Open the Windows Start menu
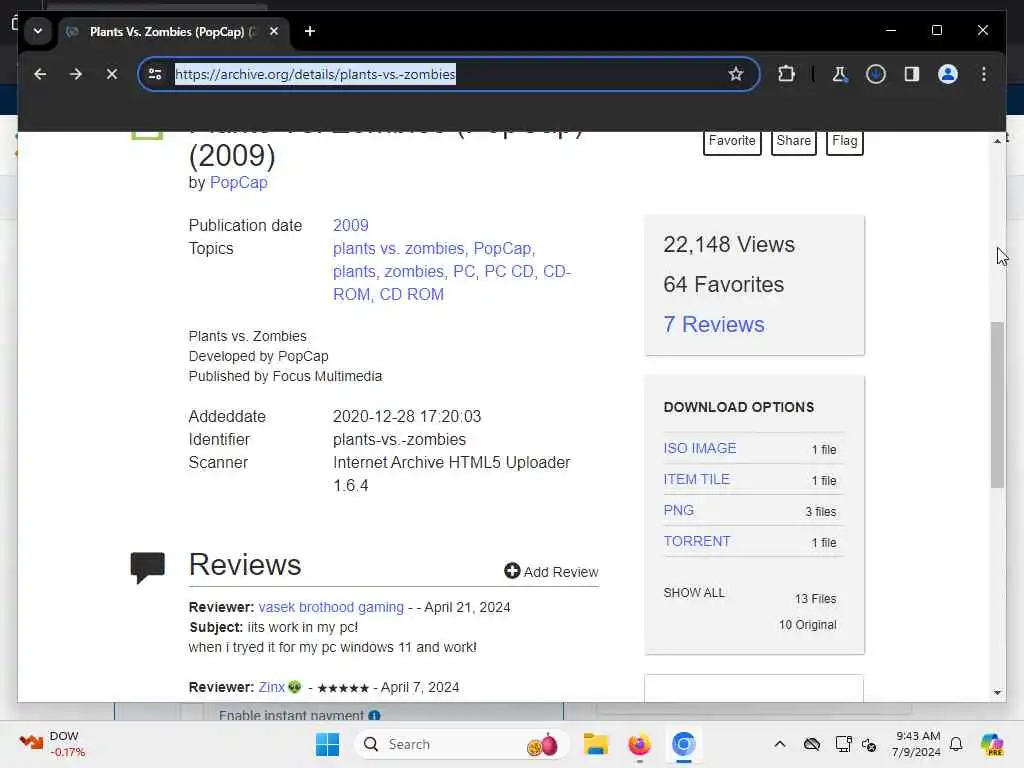 [327, 744]
